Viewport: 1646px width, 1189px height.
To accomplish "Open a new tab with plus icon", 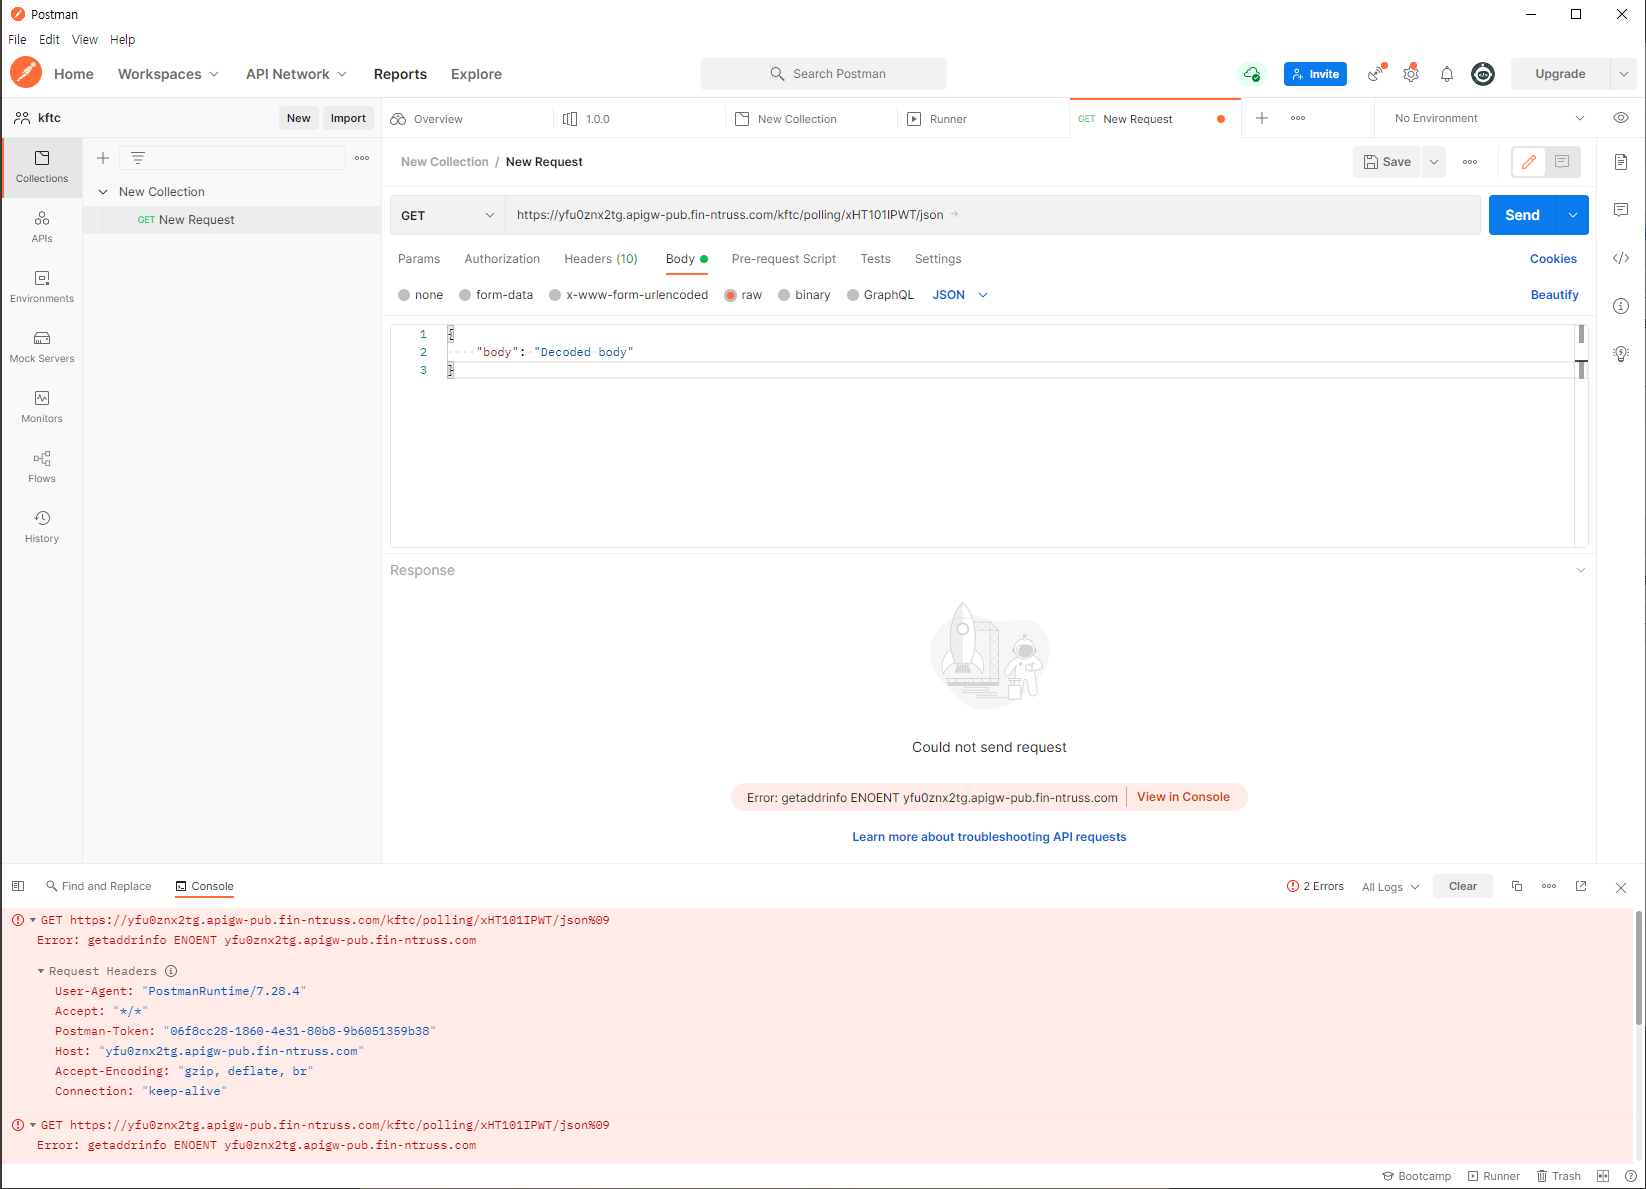I will 1262,118.
